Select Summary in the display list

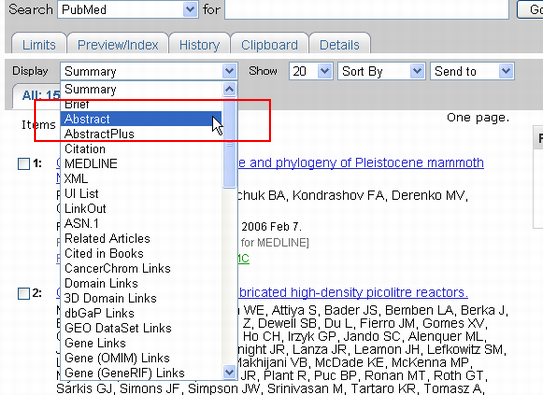[x=141, y=89]
